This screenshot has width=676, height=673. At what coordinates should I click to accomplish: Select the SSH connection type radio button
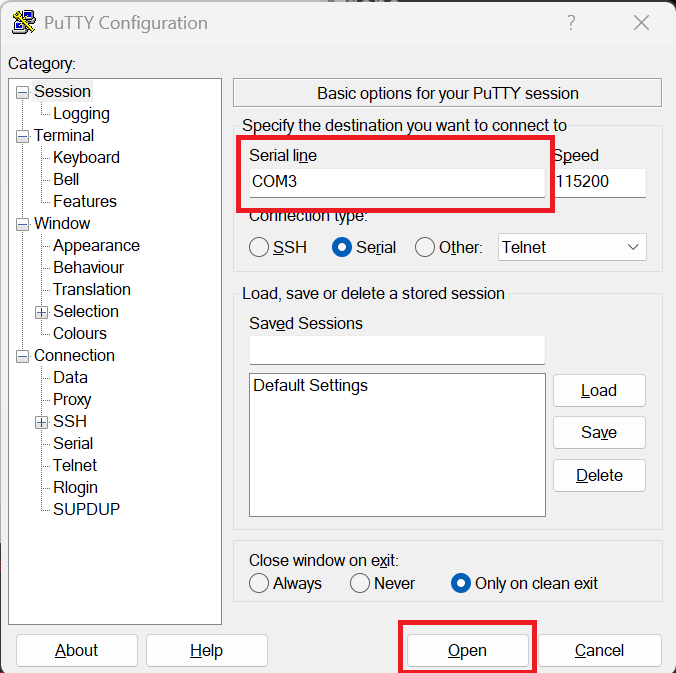click(x=259, y=247)
